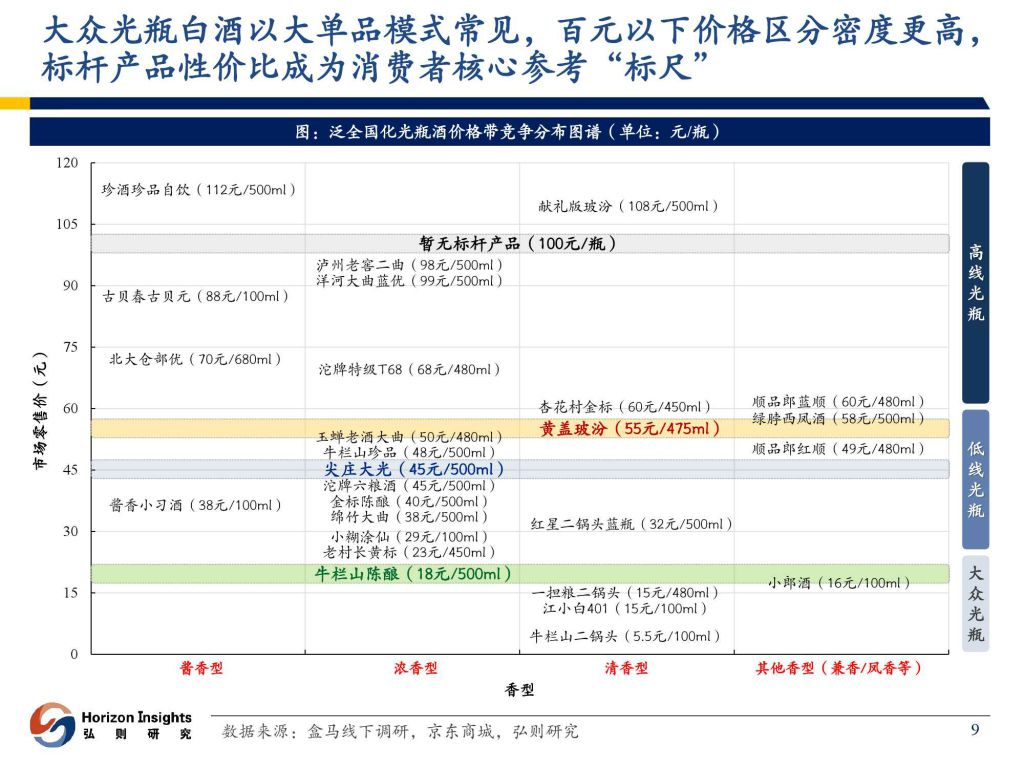Click the 大众光瓶 side bar
Image resolution: width=1024 pixels, height=768 pixels.
click(975, 603)
